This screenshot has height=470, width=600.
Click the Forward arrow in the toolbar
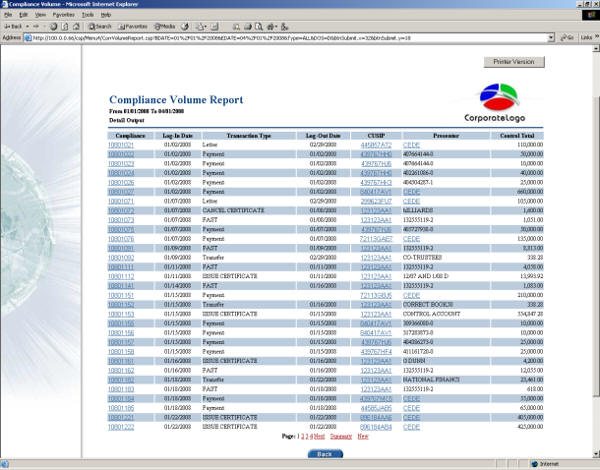36,26
